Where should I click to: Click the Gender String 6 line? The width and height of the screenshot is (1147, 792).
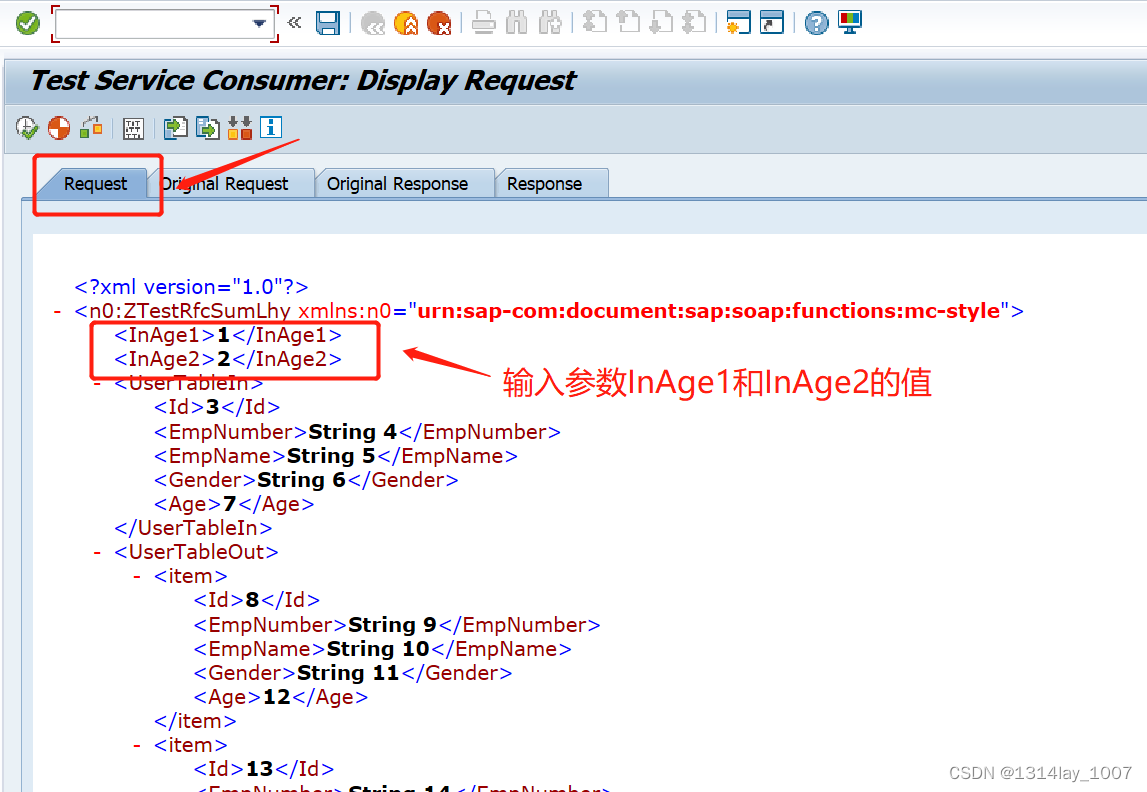click(x=306, y=480)
